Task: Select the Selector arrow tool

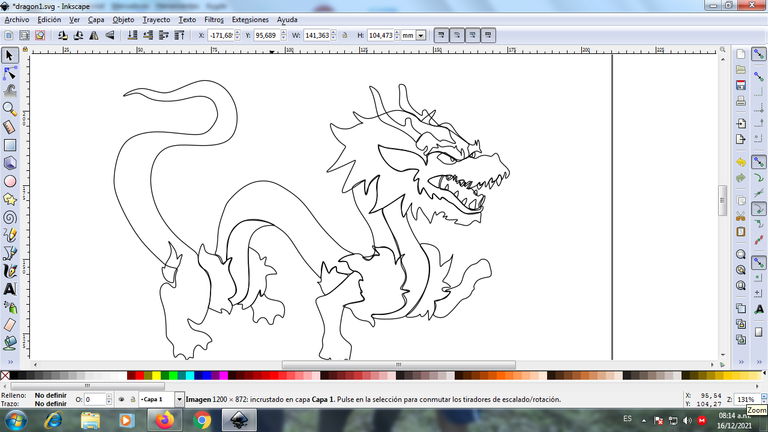Action: coord(10,55)
